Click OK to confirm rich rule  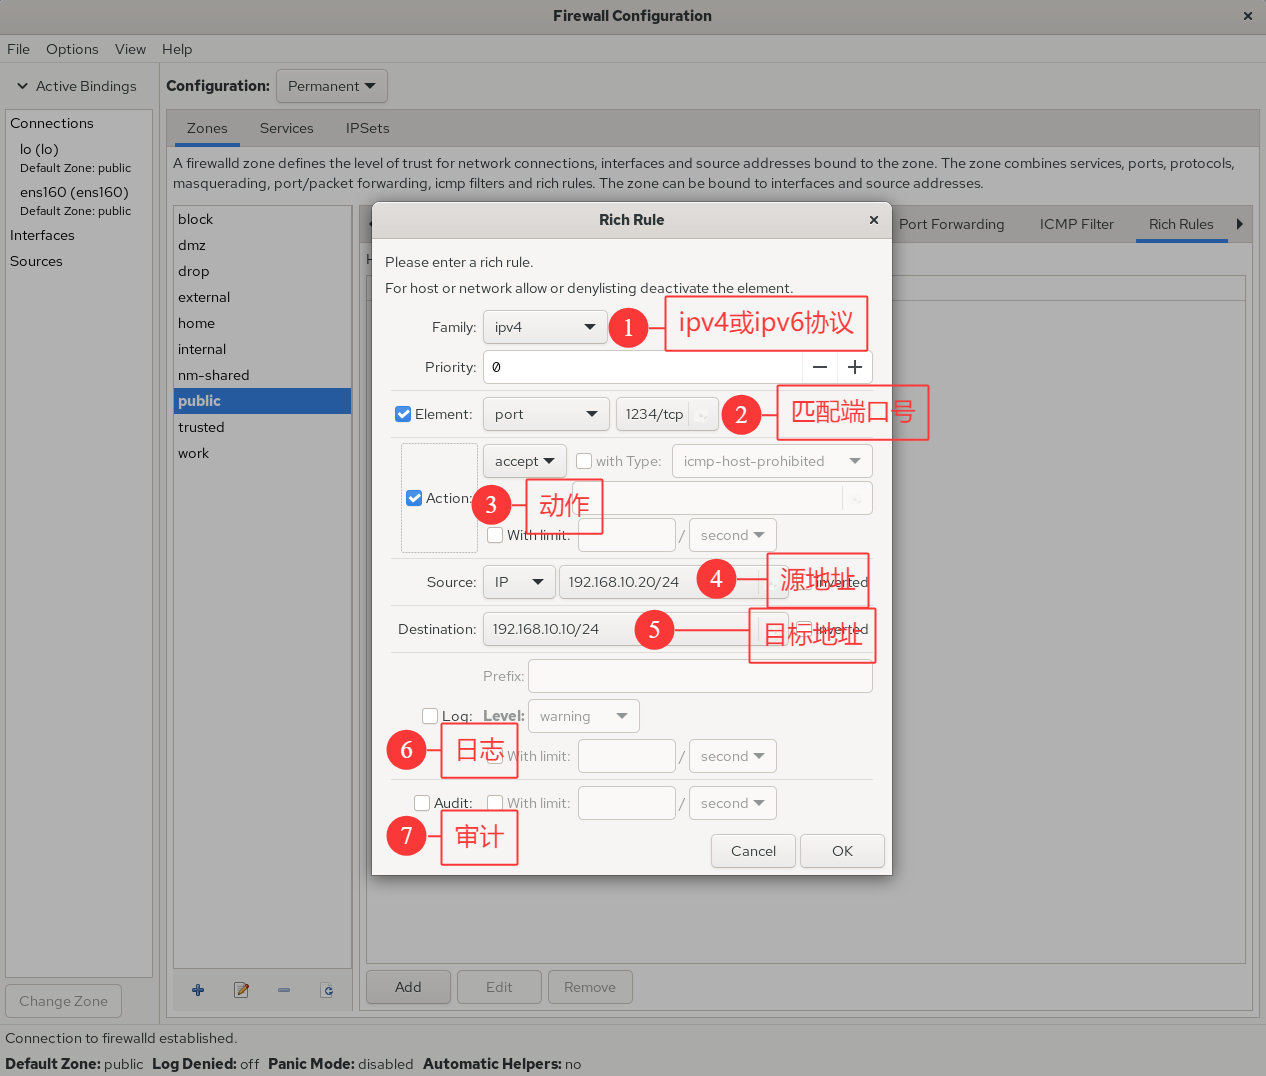click(842, 851)
